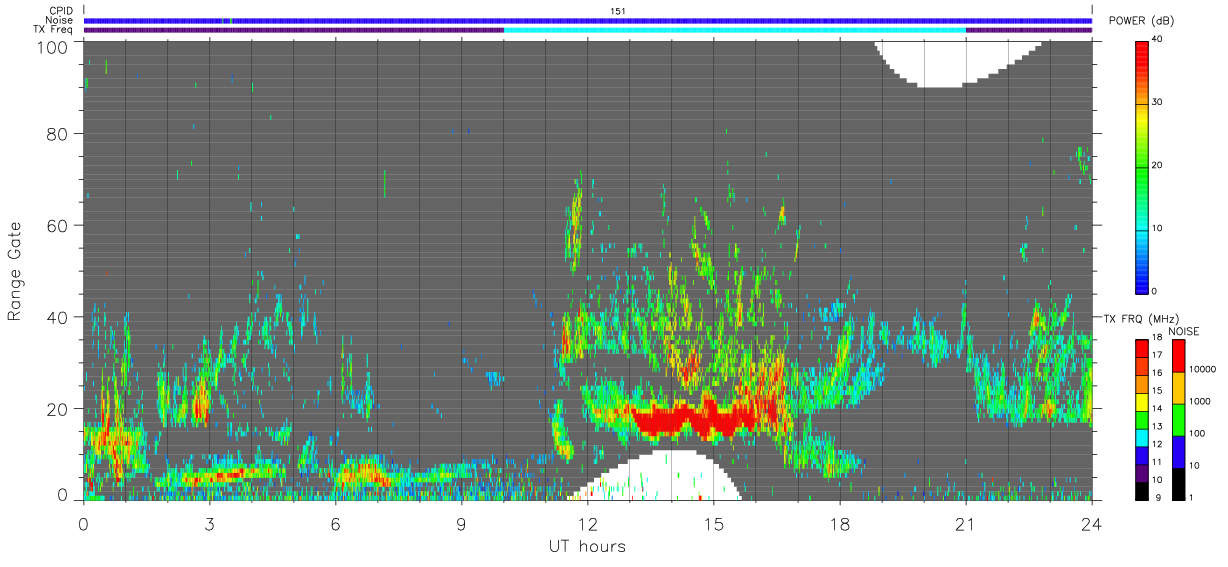Click the black swatch at the NOISE legend bottom
This screenshot has width=1228, height=567.
(x=1178, y=483)
